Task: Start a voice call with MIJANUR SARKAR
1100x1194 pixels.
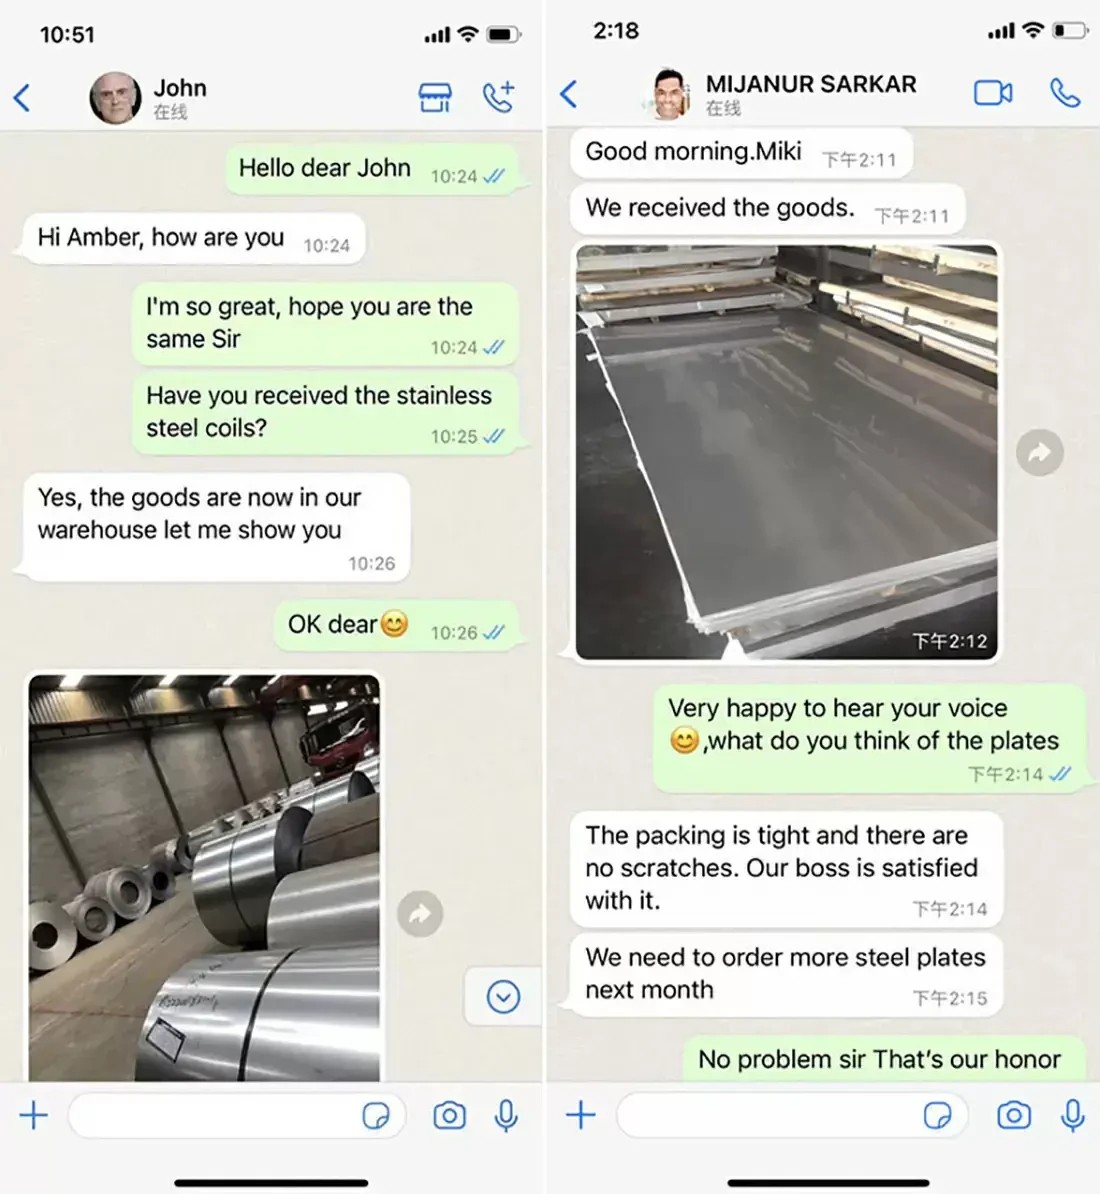Action: coord(1064,93)
